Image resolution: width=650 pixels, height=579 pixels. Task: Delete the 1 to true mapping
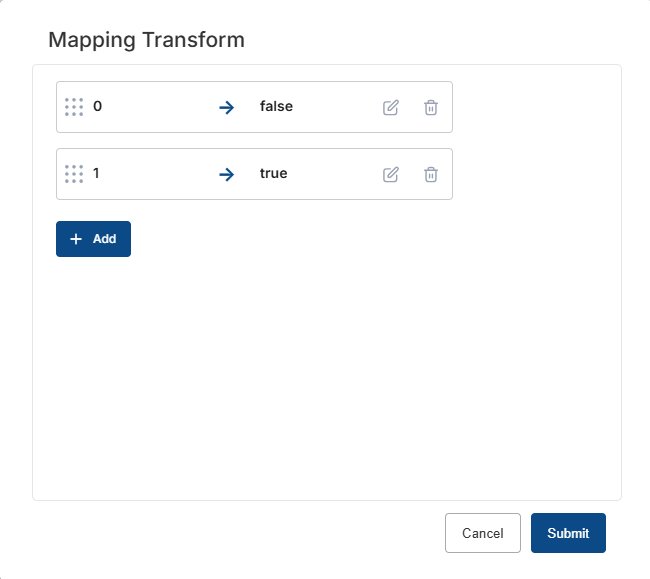click(431, 174)
